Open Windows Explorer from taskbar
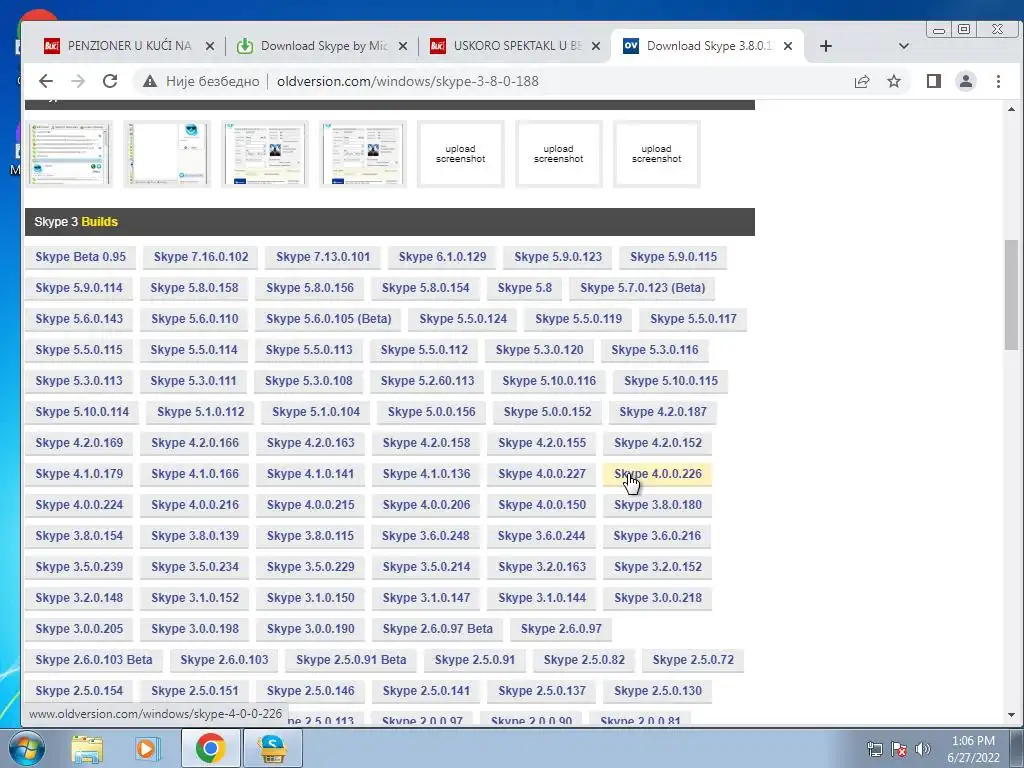 click(x=87, y=748)
